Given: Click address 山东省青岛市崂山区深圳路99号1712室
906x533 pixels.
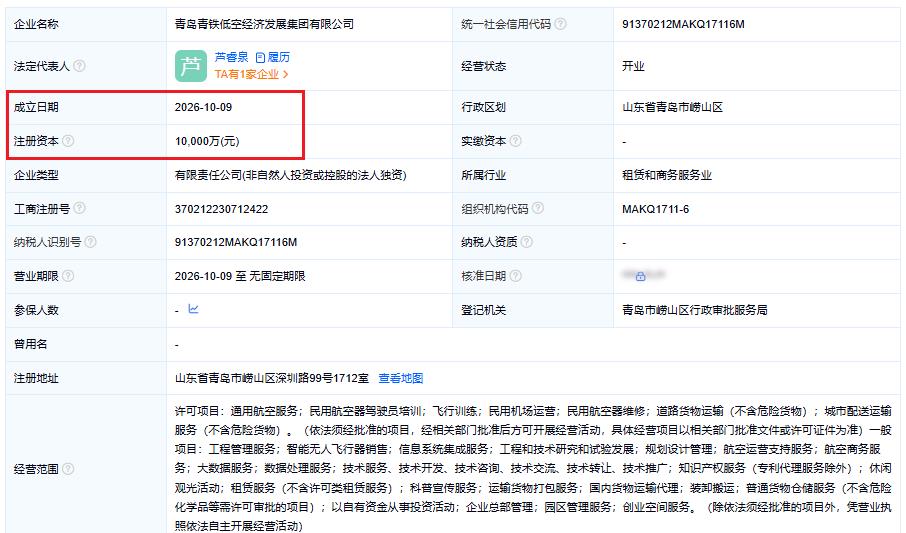Looking at the screenshot, I should [x=272, y=378].
